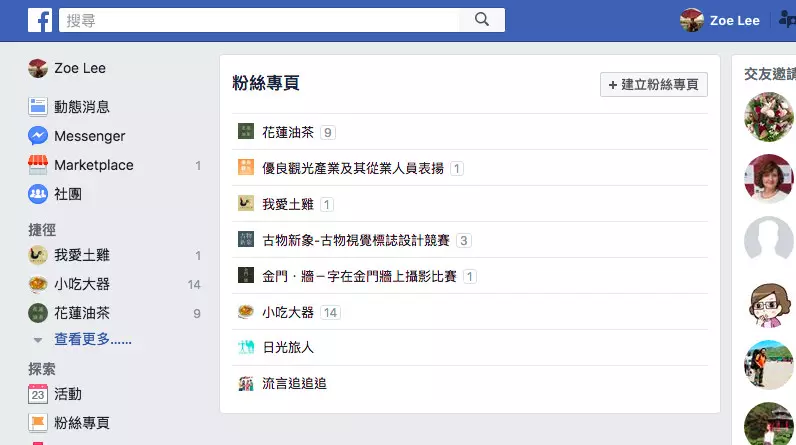Click the flower bouquet friend request avatar

click(x=769, y=117)
